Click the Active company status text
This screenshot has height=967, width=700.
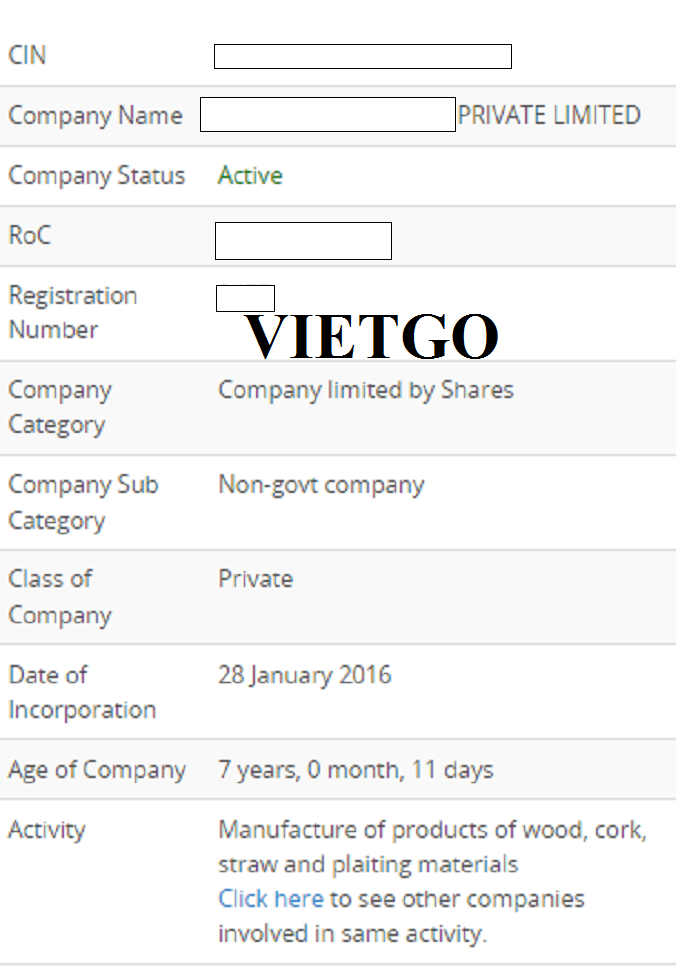tap(250, 176)
